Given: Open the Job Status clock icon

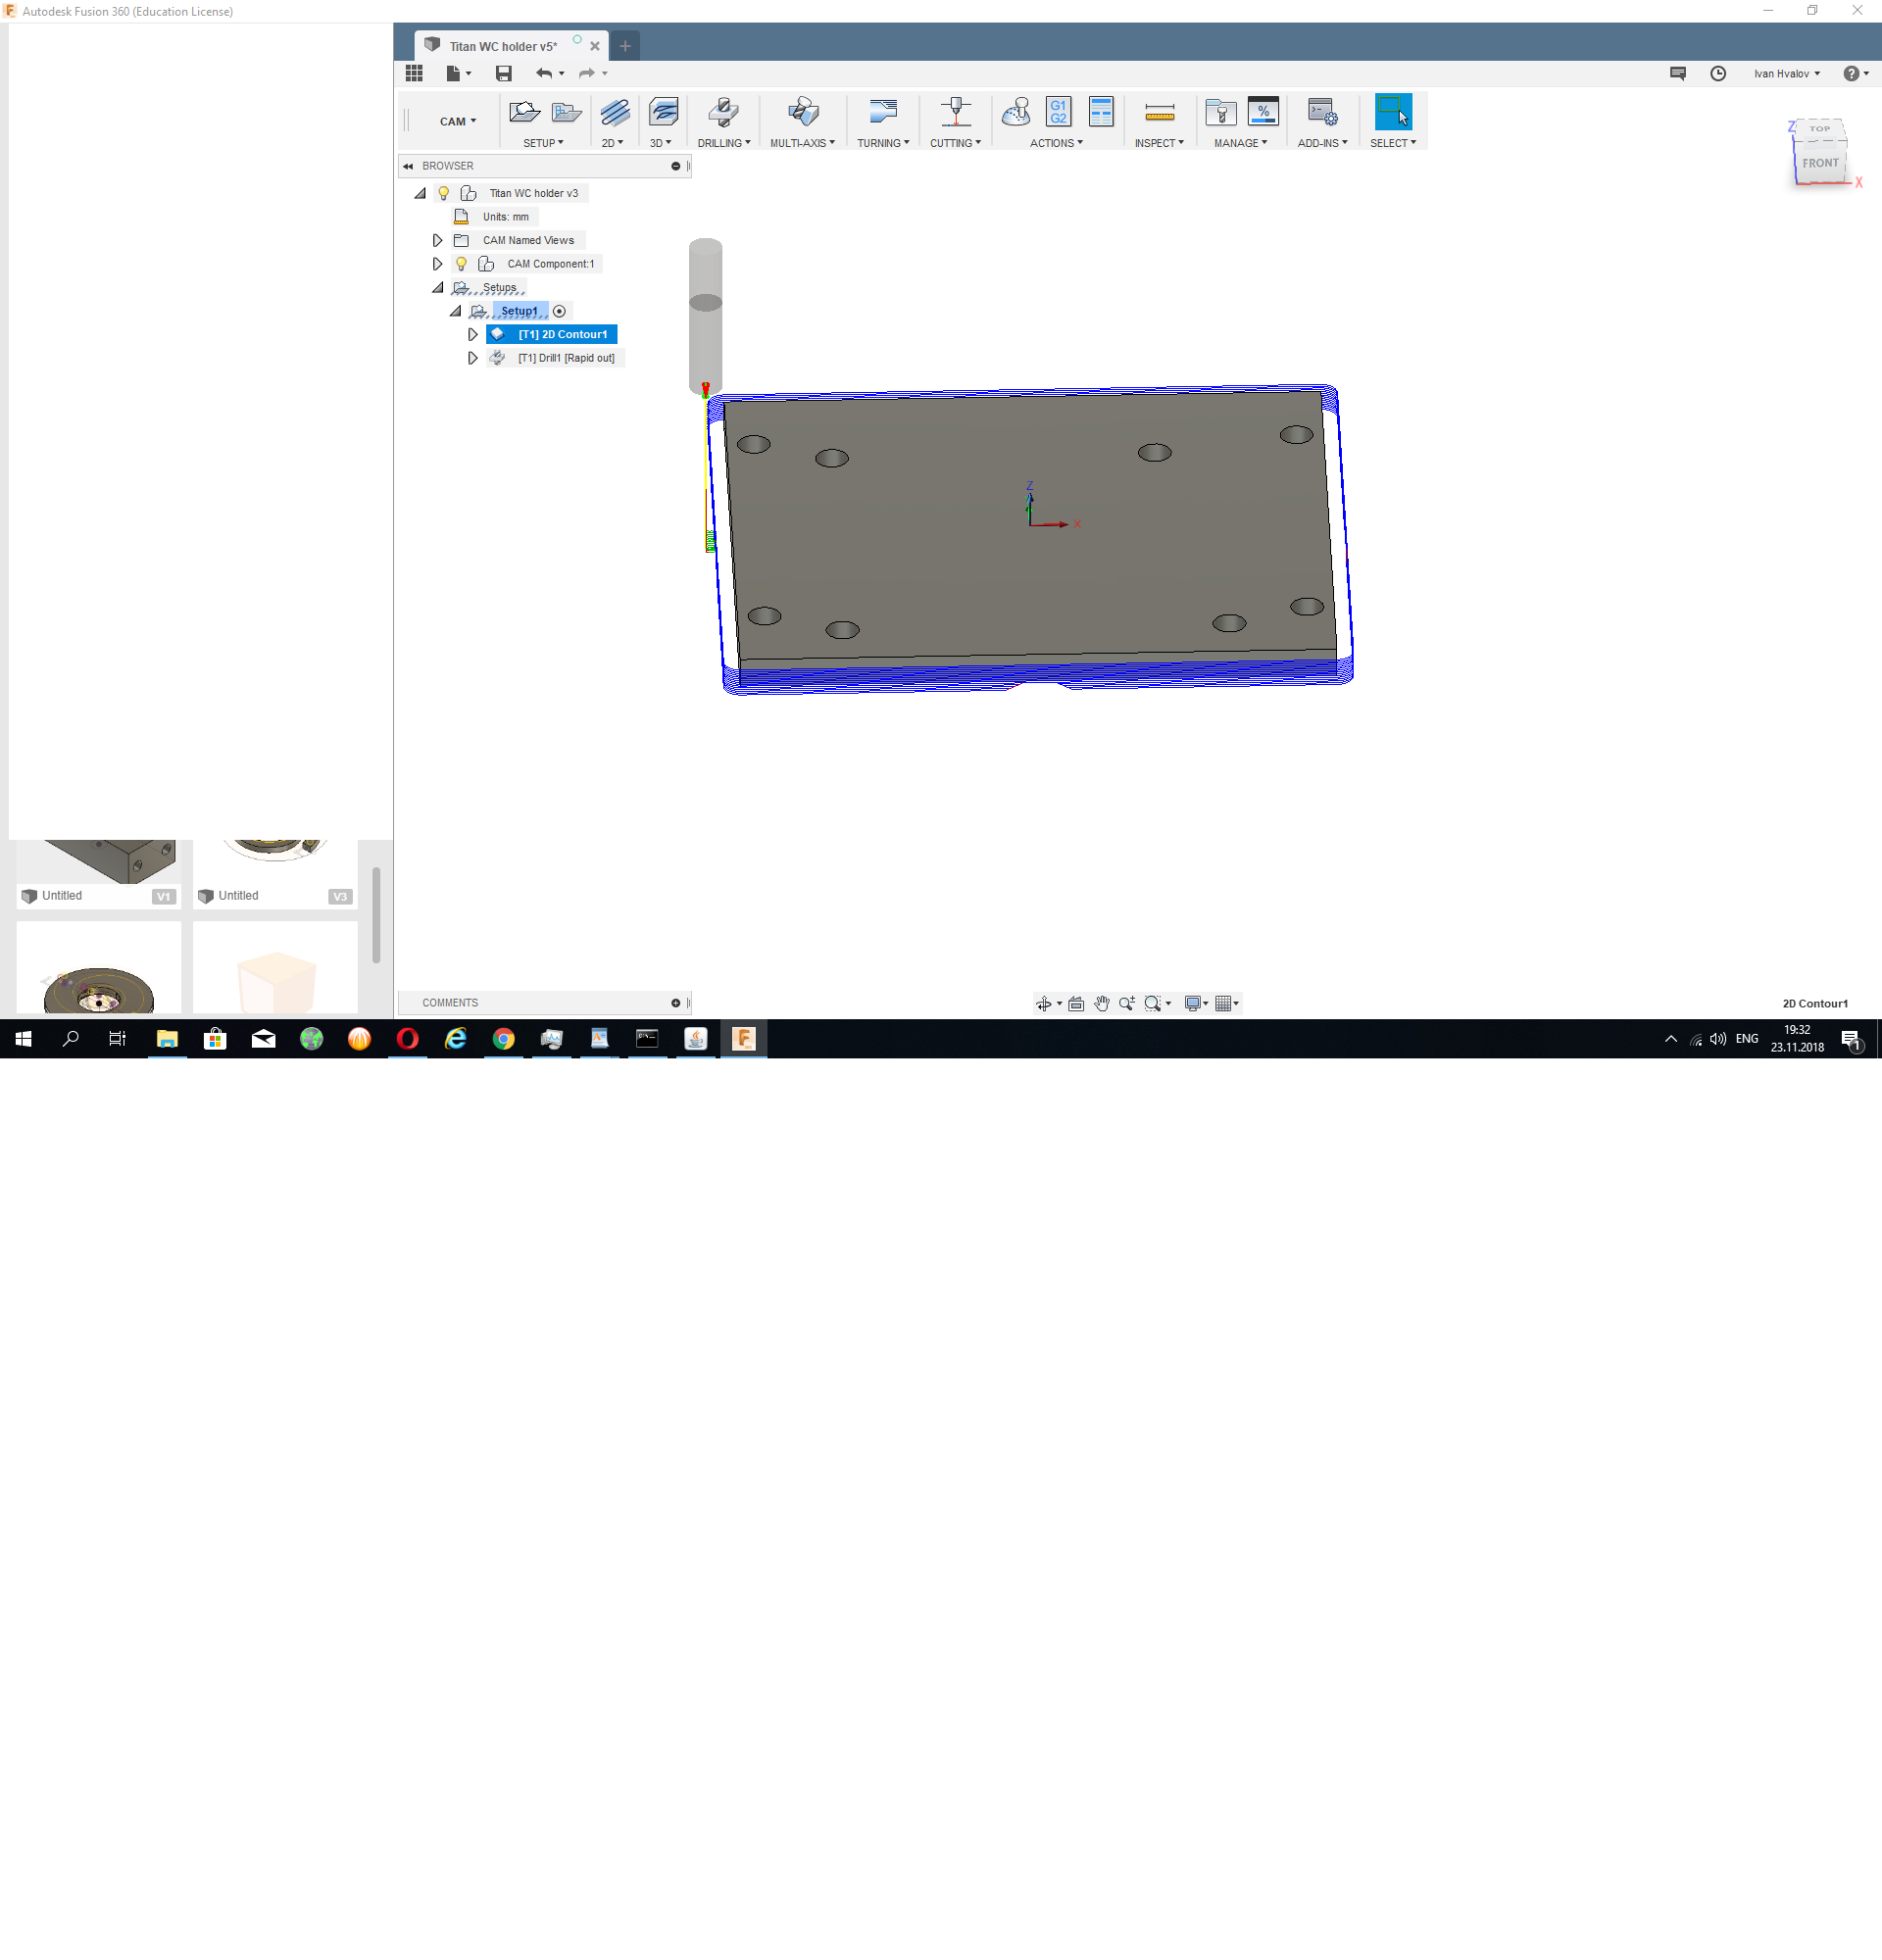Looking at the screenshot, I should point(1718,73).
